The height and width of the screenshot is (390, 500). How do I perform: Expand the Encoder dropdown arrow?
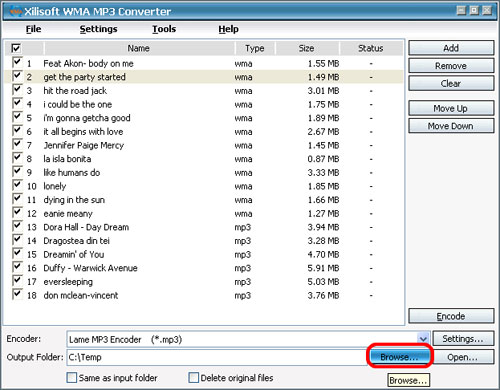click(423, 339)
